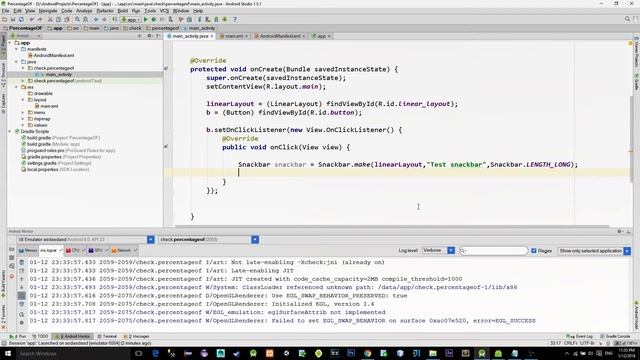Viewport: 640px width, 360px height.
Task: Collapse the java folder in project tree
Action: (x=17, y=62)
